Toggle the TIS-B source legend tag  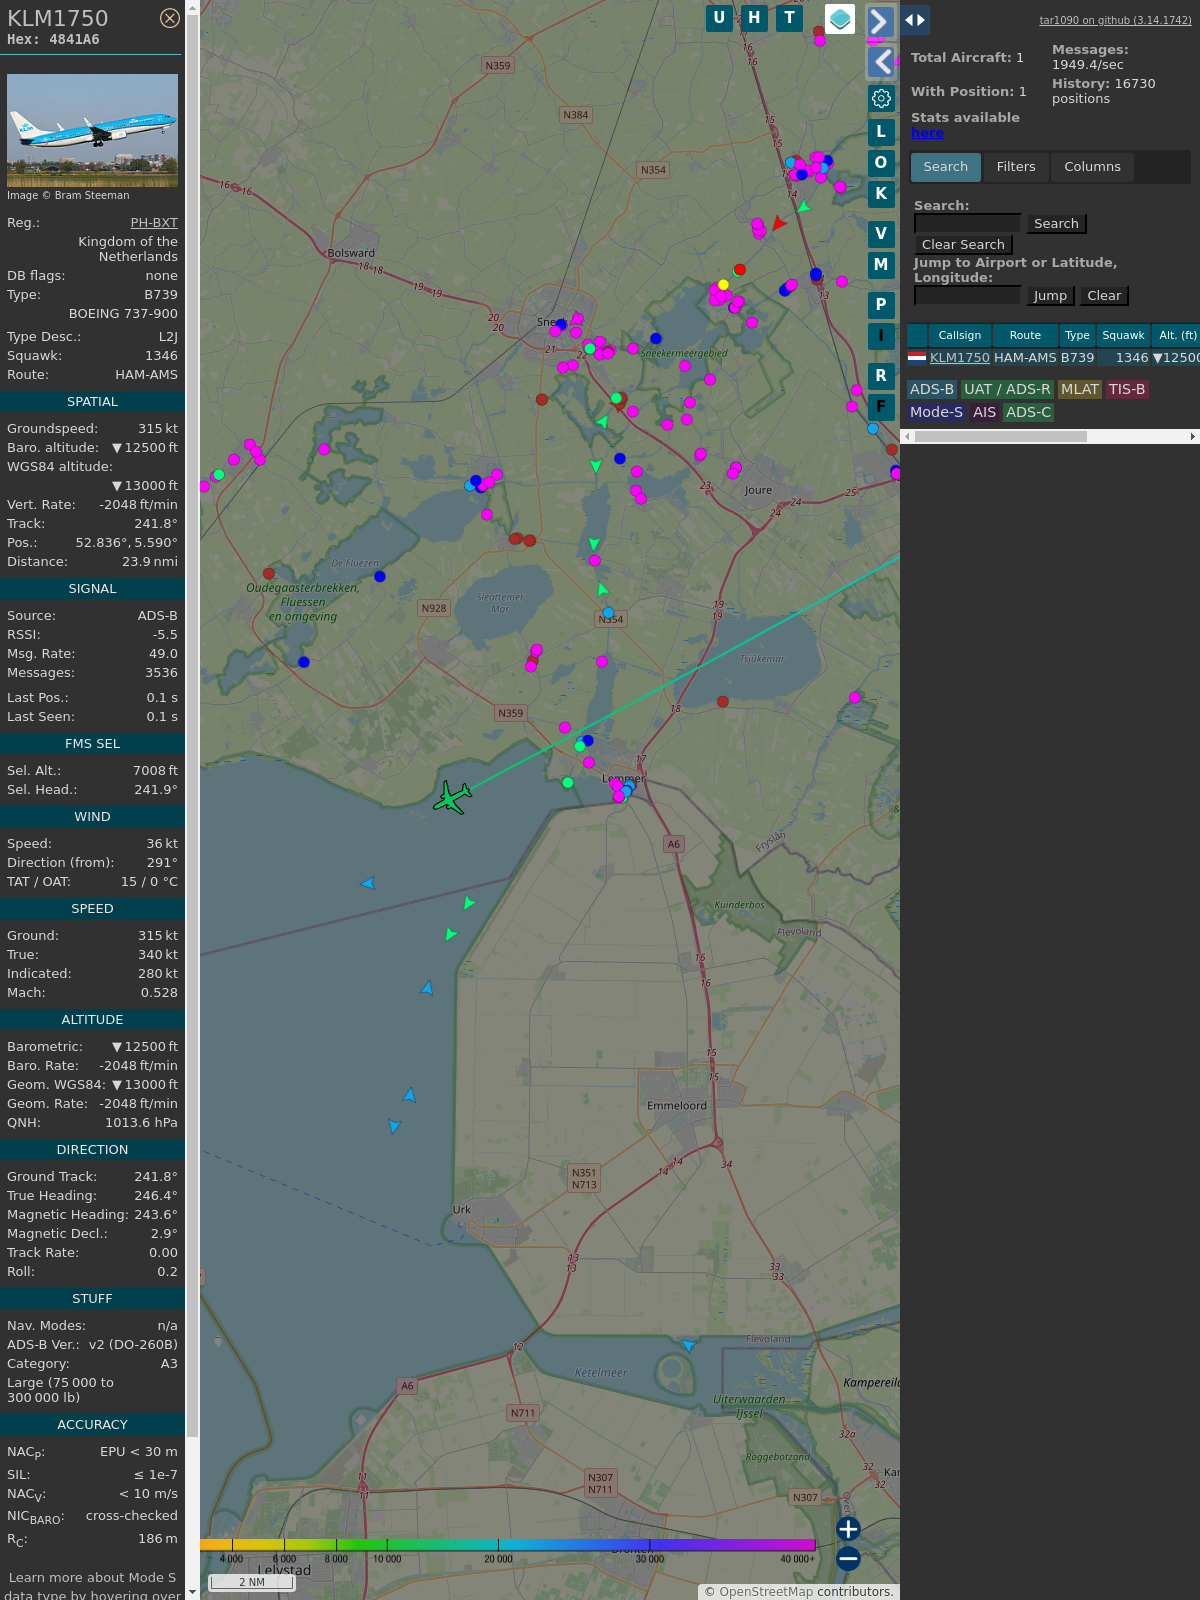[x=1127, y=390]
